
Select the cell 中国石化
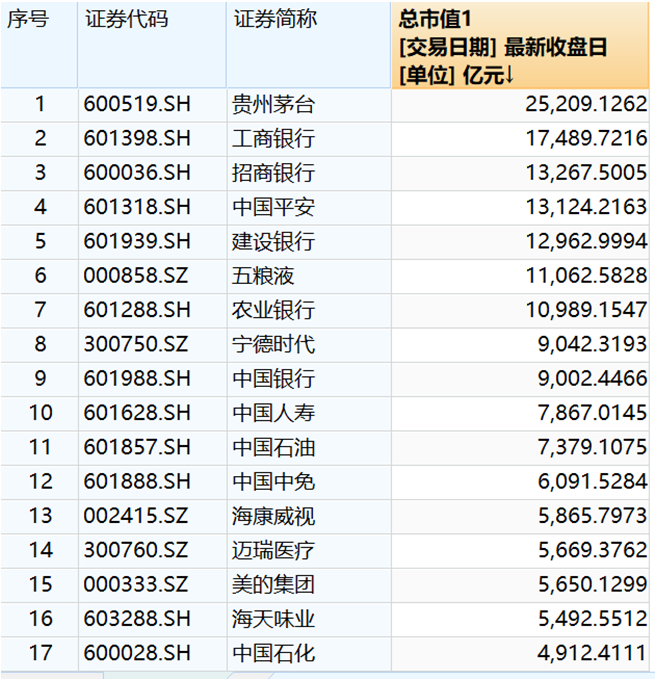click(309, 654)
